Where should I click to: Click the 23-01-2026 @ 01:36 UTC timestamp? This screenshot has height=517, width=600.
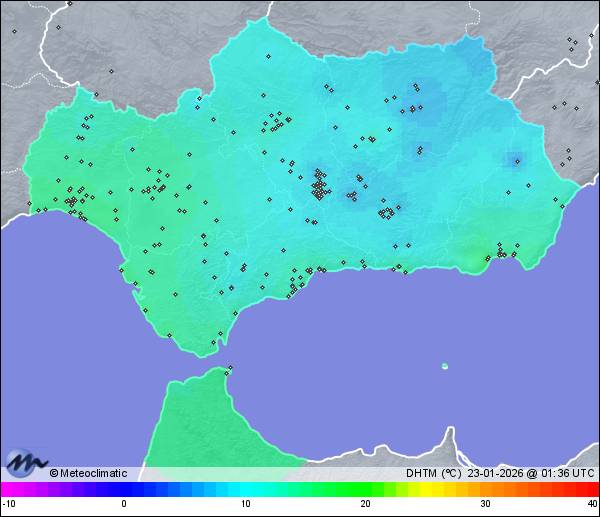(x=530, y=473)
